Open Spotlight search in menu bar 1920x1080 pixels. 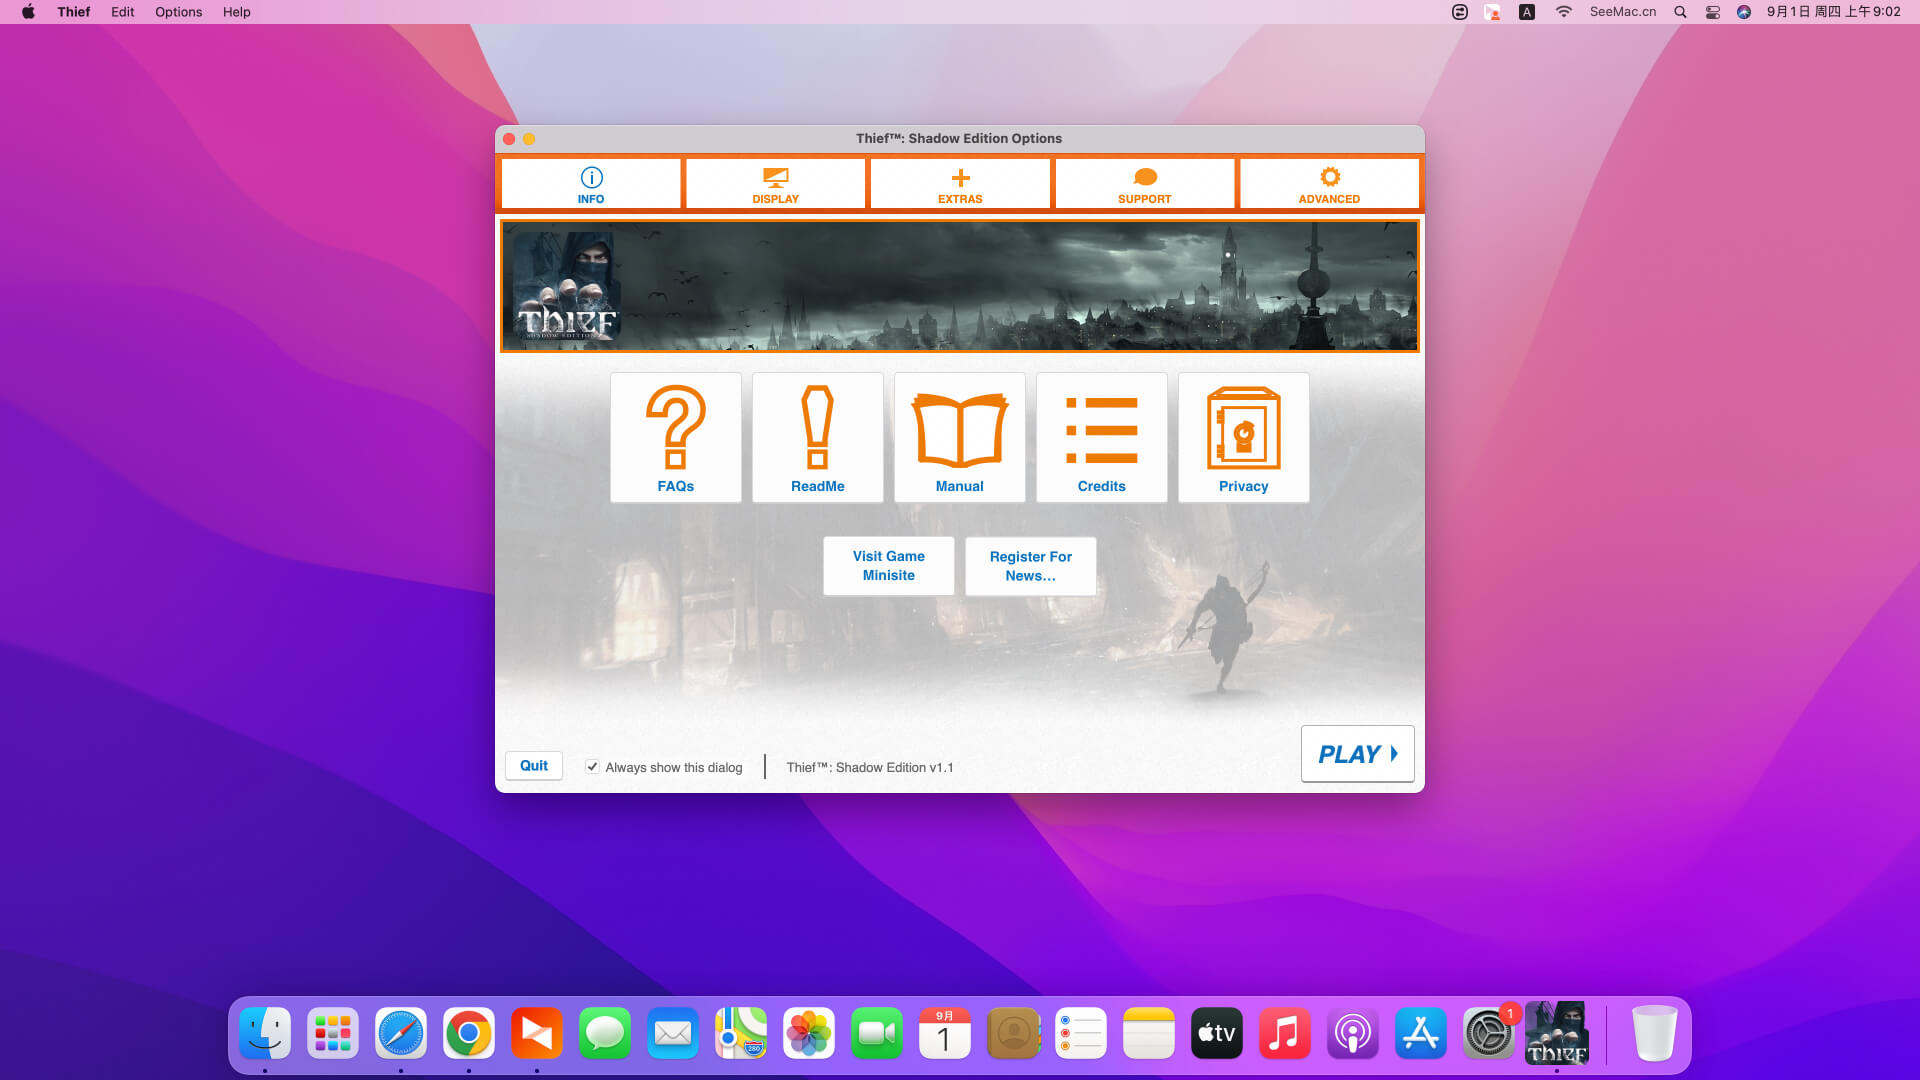pos(1680,12)
